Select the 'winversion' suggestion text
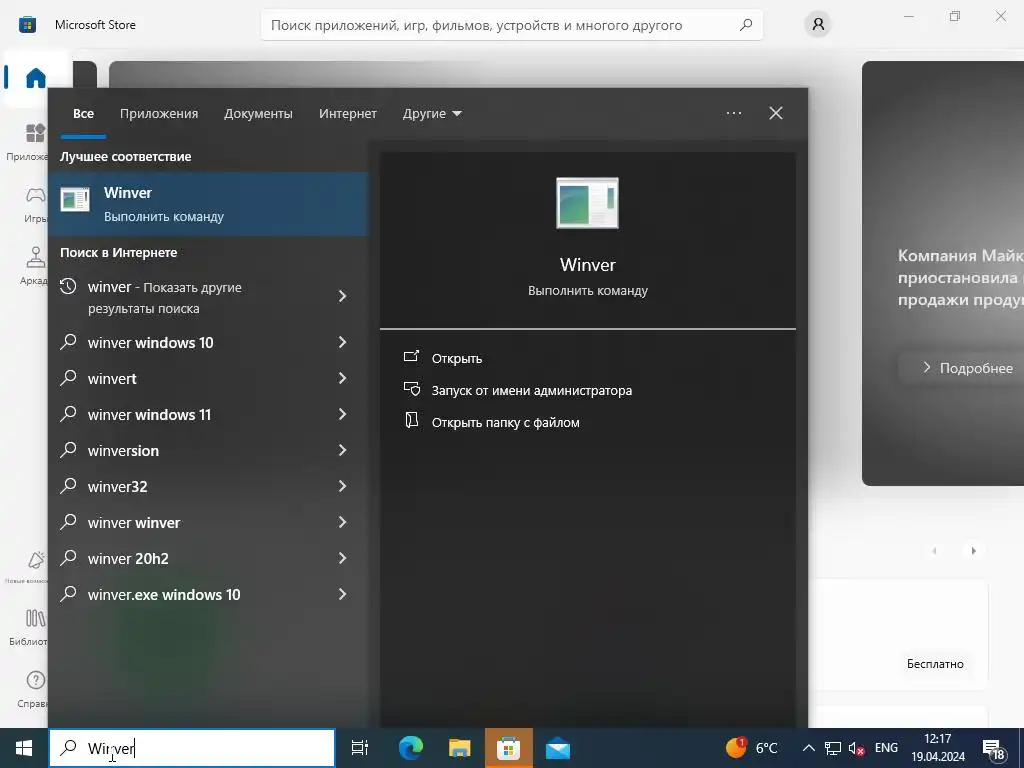This screenshot has height=768, width=1024. tap(123, 451)
